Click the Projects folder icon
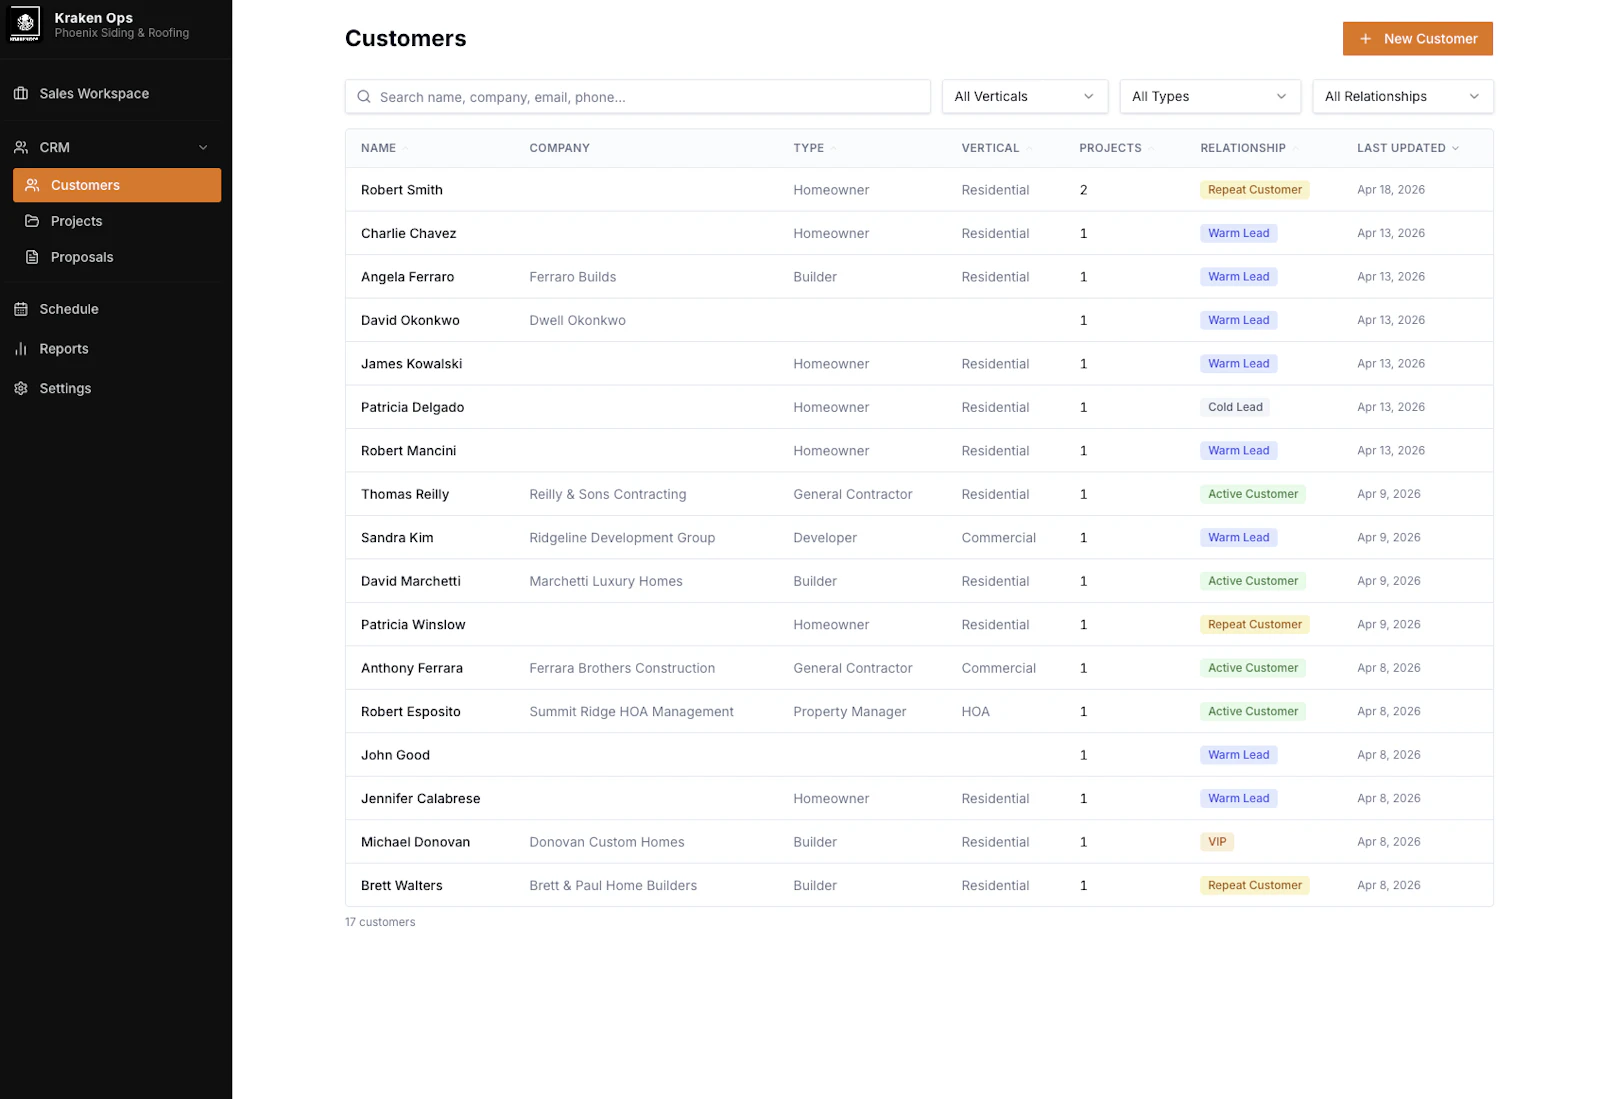This screenshot has height=1099, width=1600. tap(33, 221)
